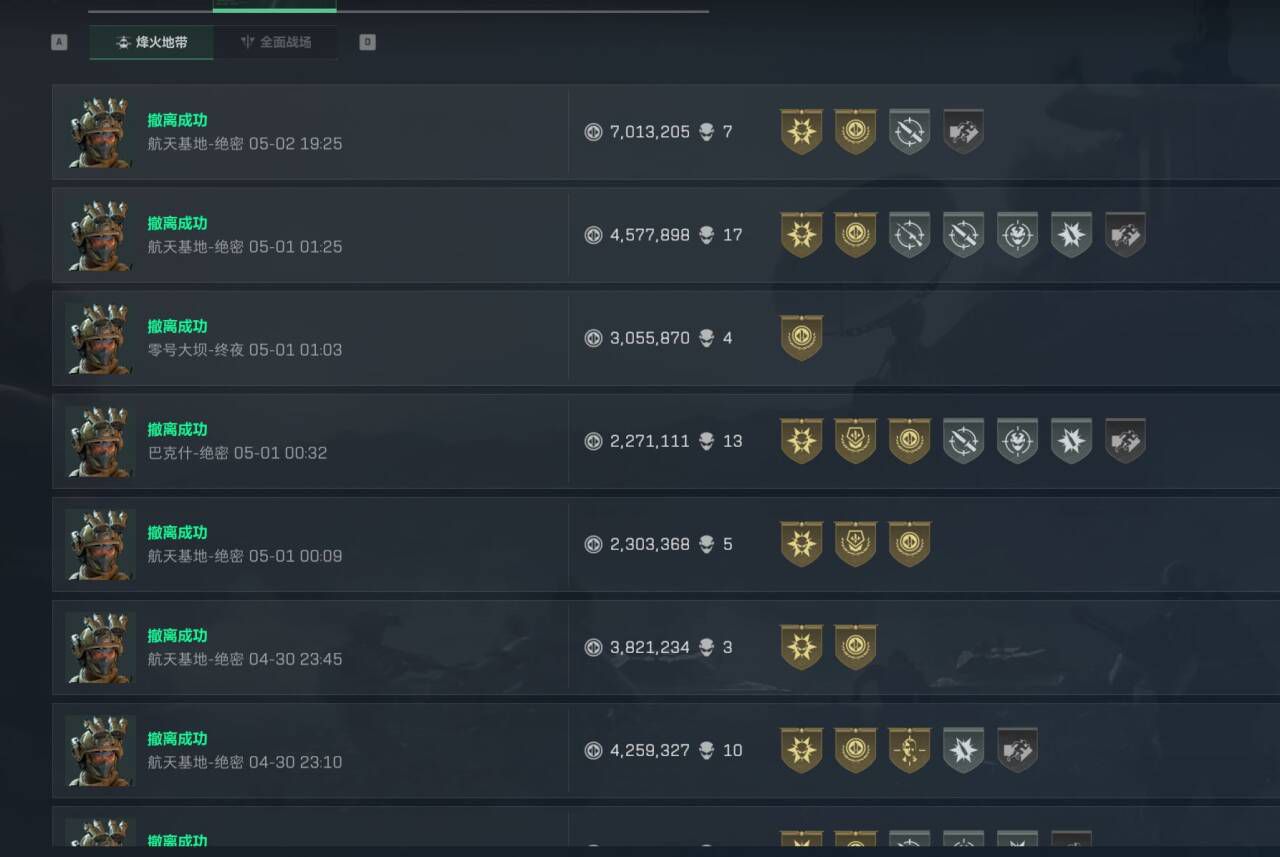
Task: Switch to the 全面战场 tab
Action: tap(275, 43)
